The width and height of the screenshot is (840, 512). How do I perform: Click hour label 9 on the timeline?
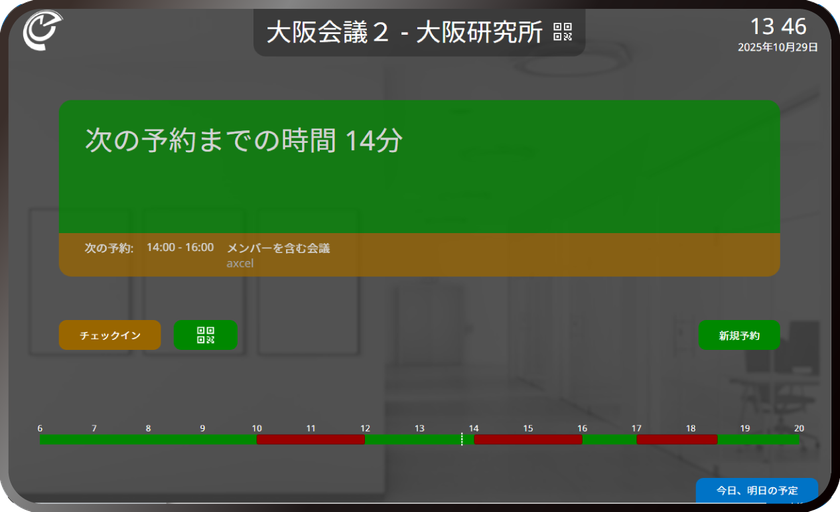pos(202,428)
